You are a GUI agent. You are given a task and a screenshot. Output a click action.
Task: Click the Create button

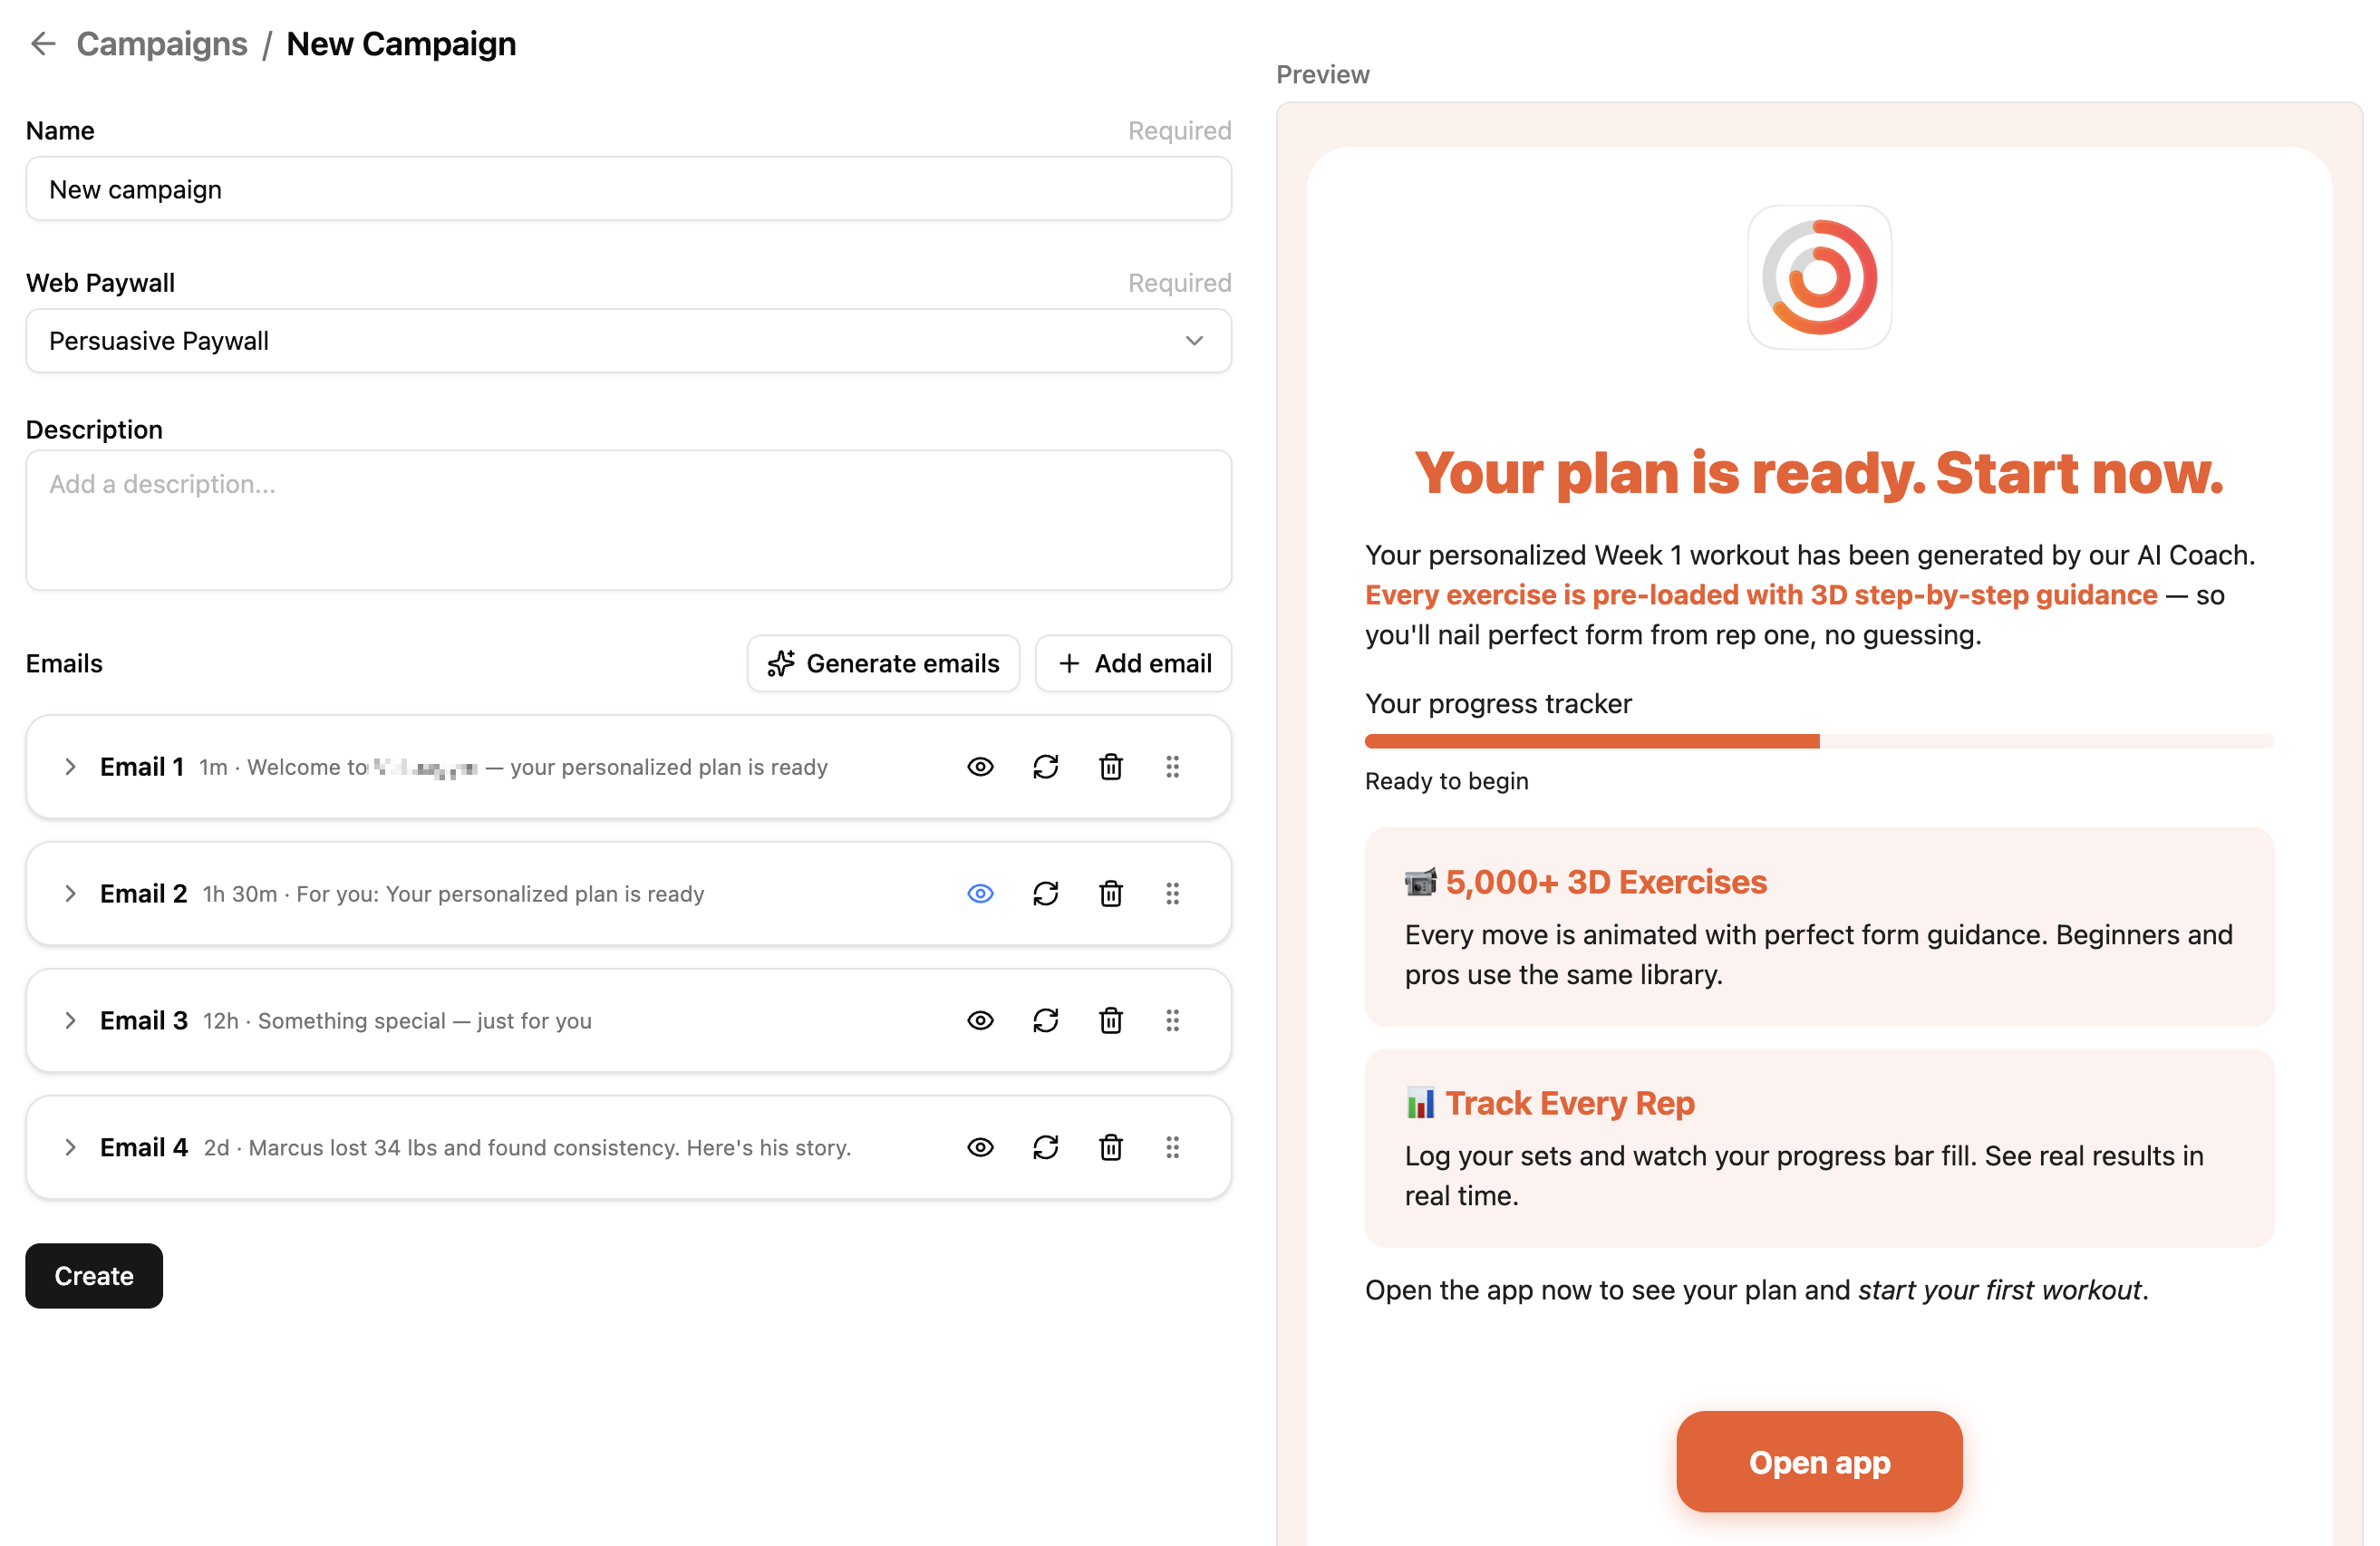point(94,1275)
